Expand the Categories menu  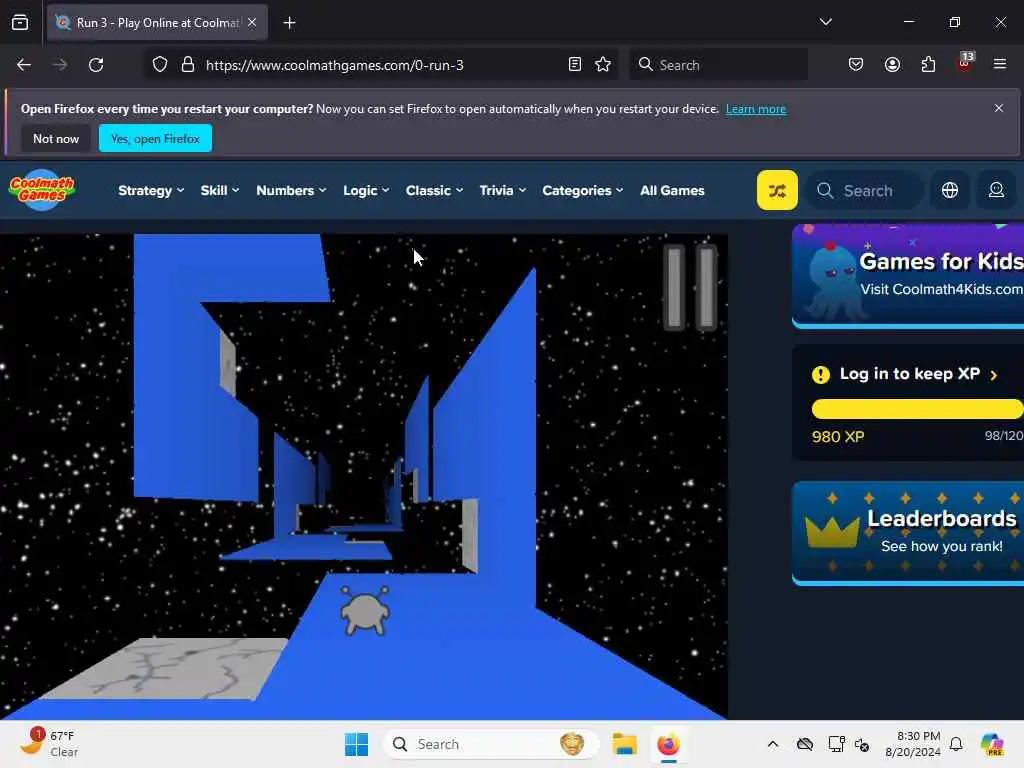click(583, 190)
